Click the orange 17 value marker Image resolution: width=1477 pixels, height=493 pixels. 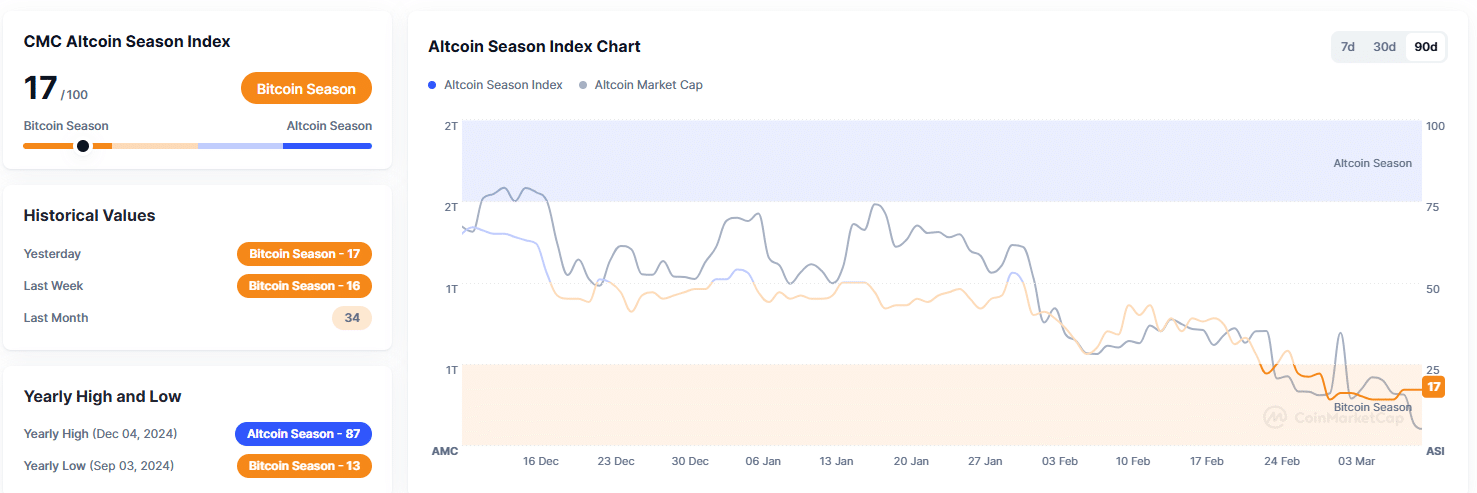coord(1433,387)
